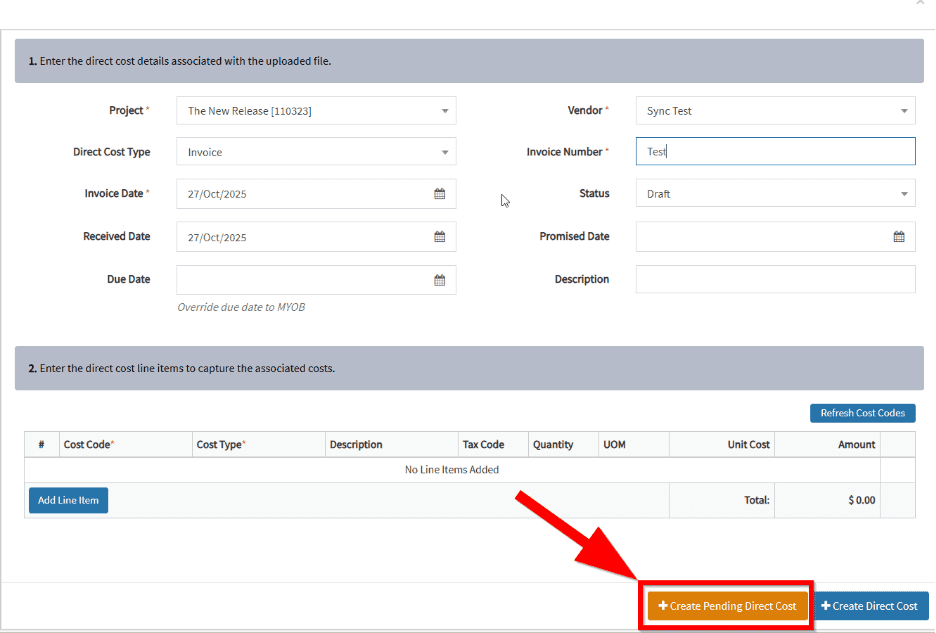Change the Status dropdown from Draft

click(775, 194)
